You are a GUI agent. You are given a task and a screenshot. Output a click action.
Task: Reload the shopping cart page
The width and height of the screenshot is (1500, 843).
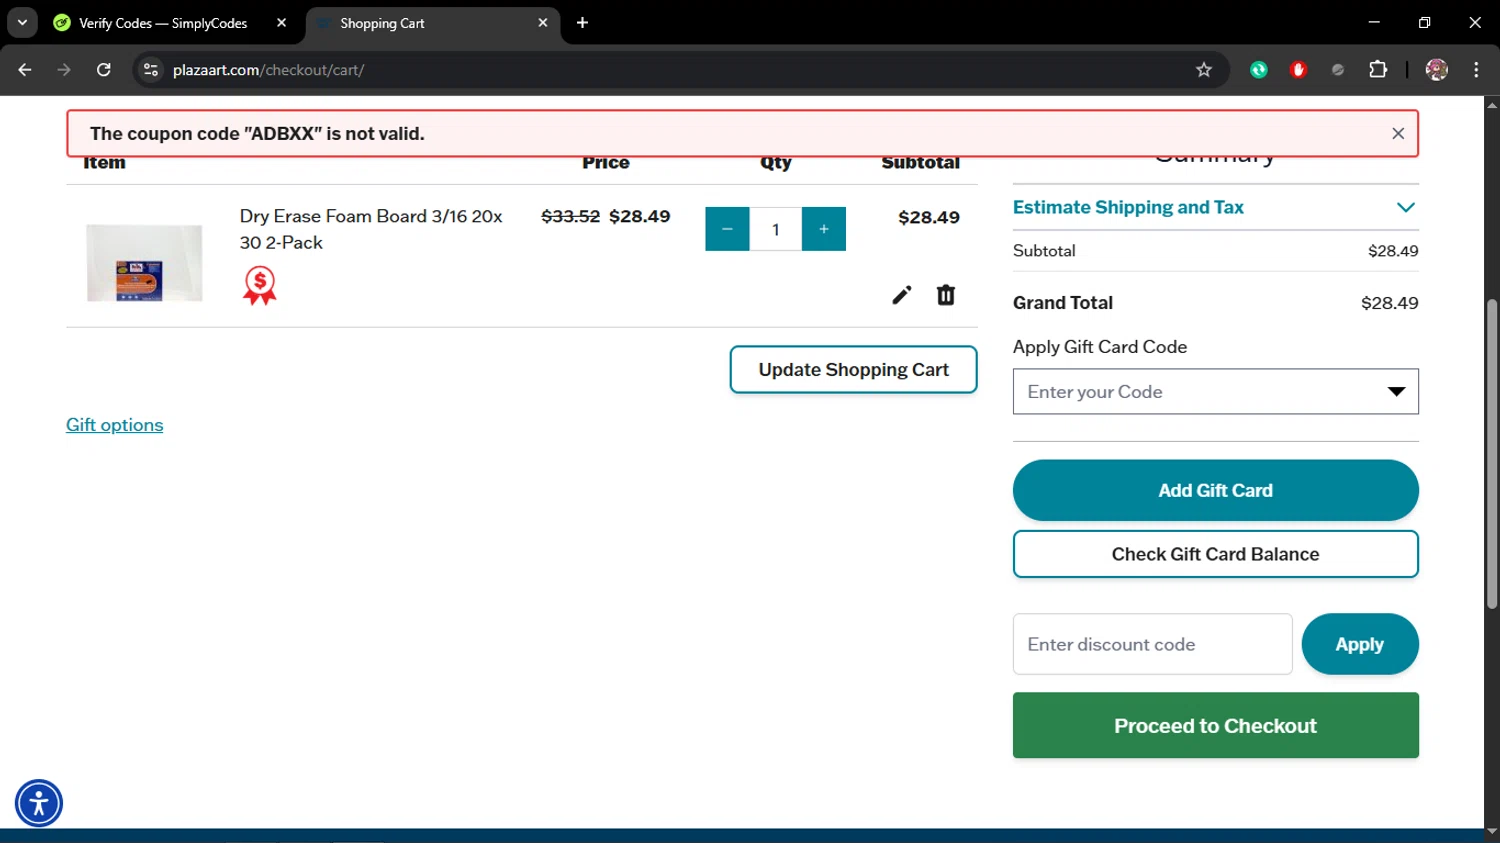104,70
